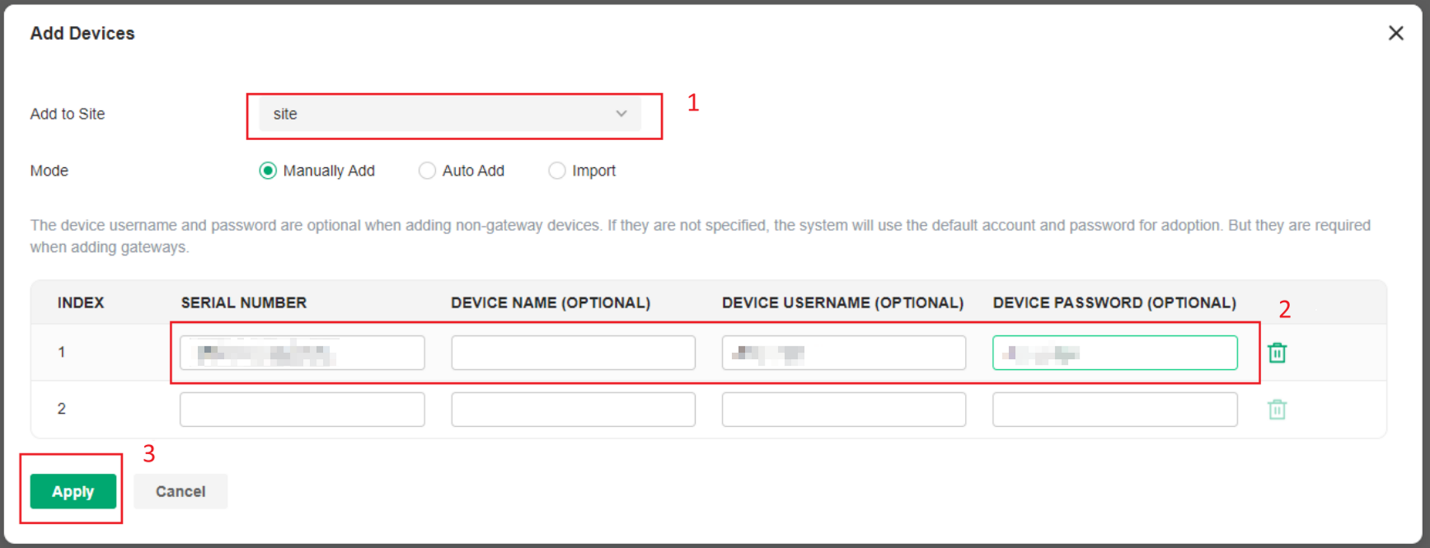Select the Manually Add mode
Image resolution: width=1430 pixels, height=548 pixels.
coord(268,171)
